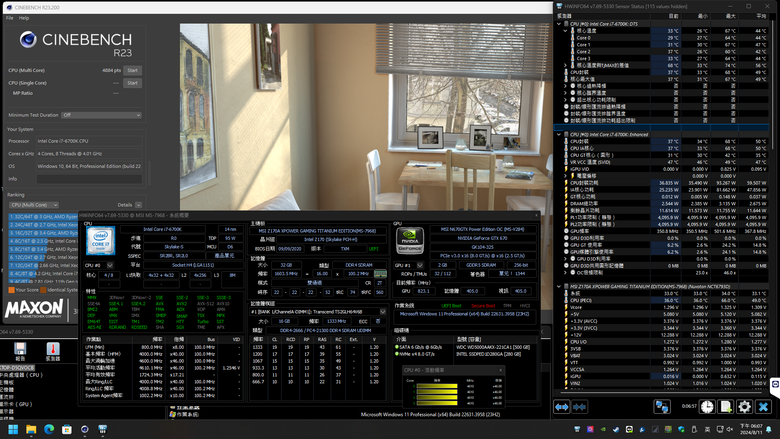The image size is (780, 439).
Task: Select ranking entry 4. 8C/16T @ 2.3 GHz
Action: tap(43, 241)
